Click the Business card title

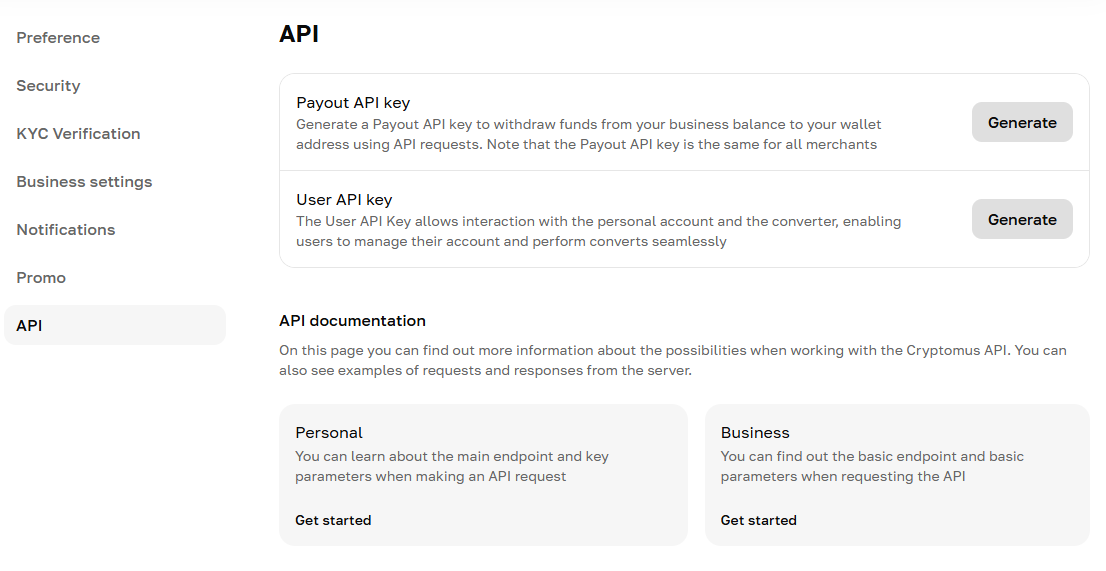[x=755, y=433]
